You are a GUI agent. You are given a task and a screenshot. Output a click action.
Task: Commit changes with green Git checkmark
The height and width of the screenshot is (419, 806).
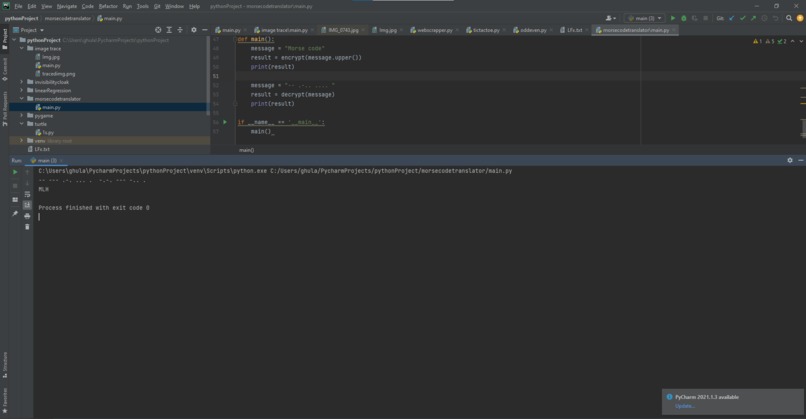coord(742,18)
